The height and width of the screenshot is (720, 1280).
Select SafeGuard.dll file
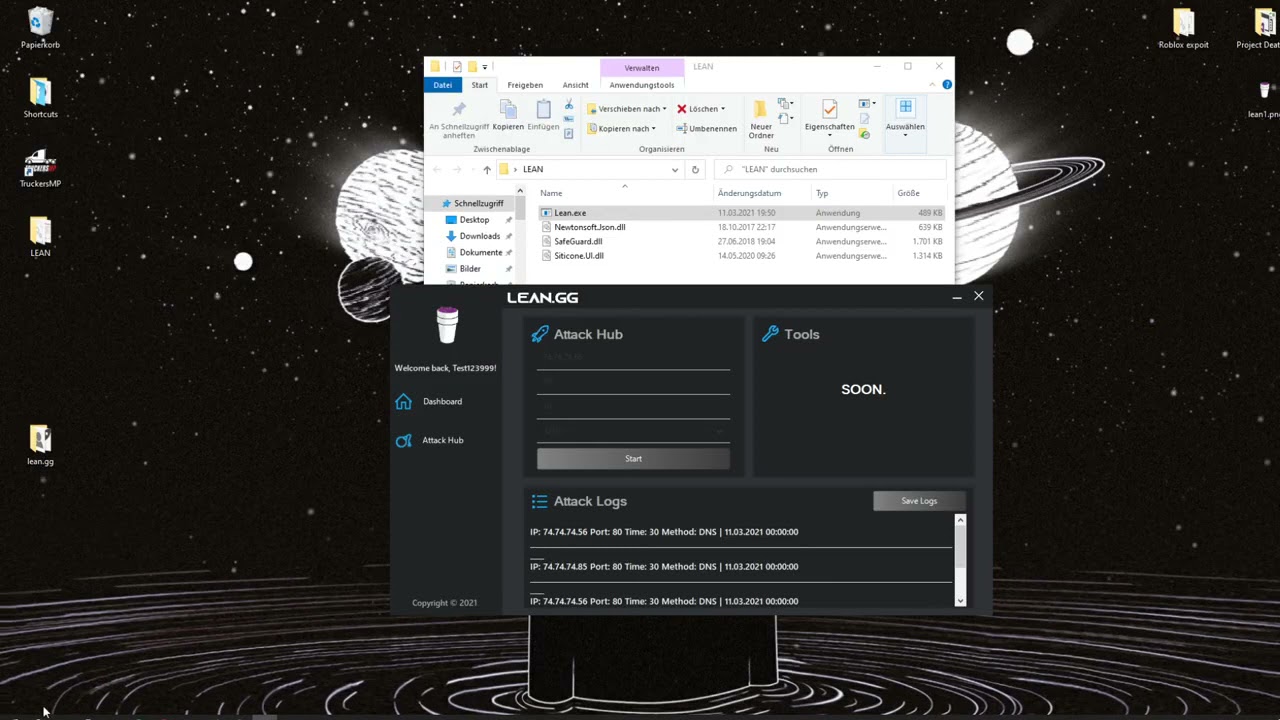coord(578,241)
